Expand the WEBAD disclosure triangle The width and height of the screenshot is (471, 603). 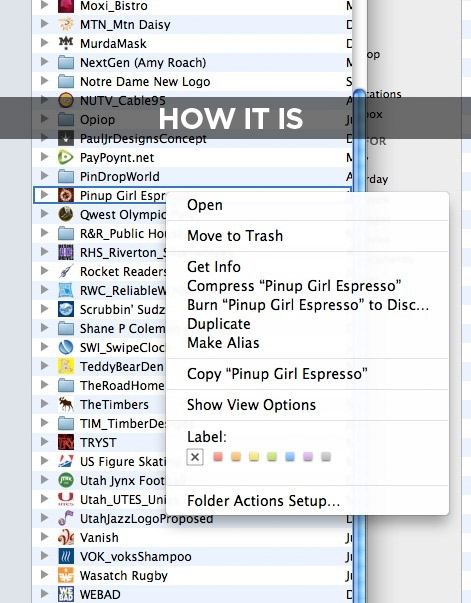click(x=45, y=593)
